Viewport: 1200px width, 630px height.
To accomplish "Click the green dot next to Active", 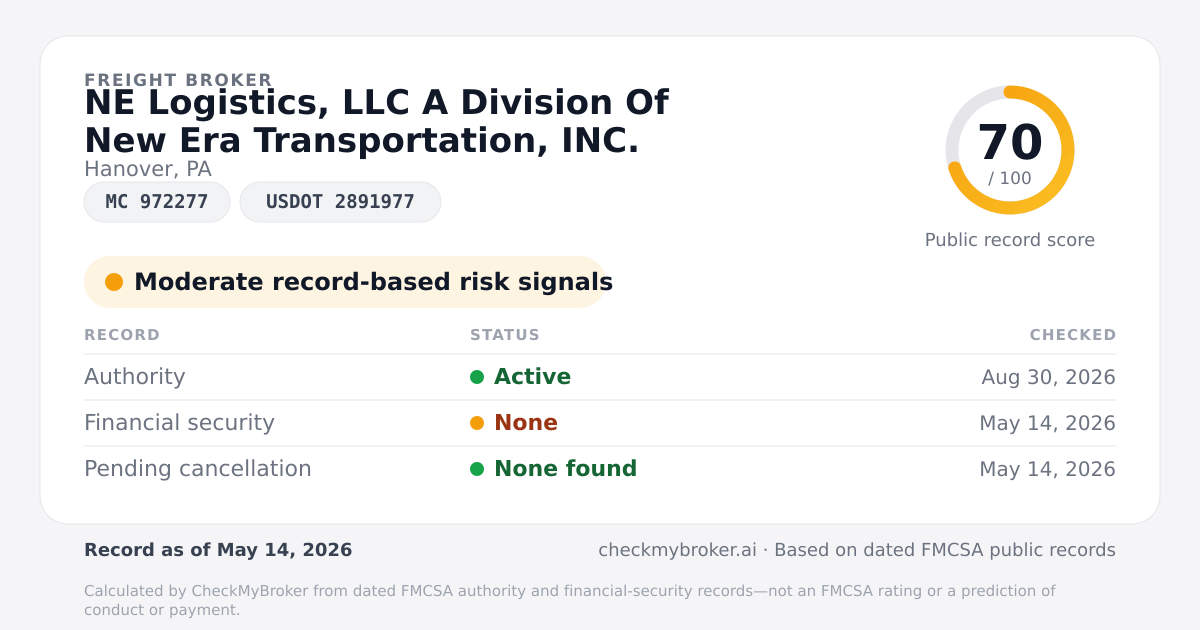I will [x=477, y=377].
